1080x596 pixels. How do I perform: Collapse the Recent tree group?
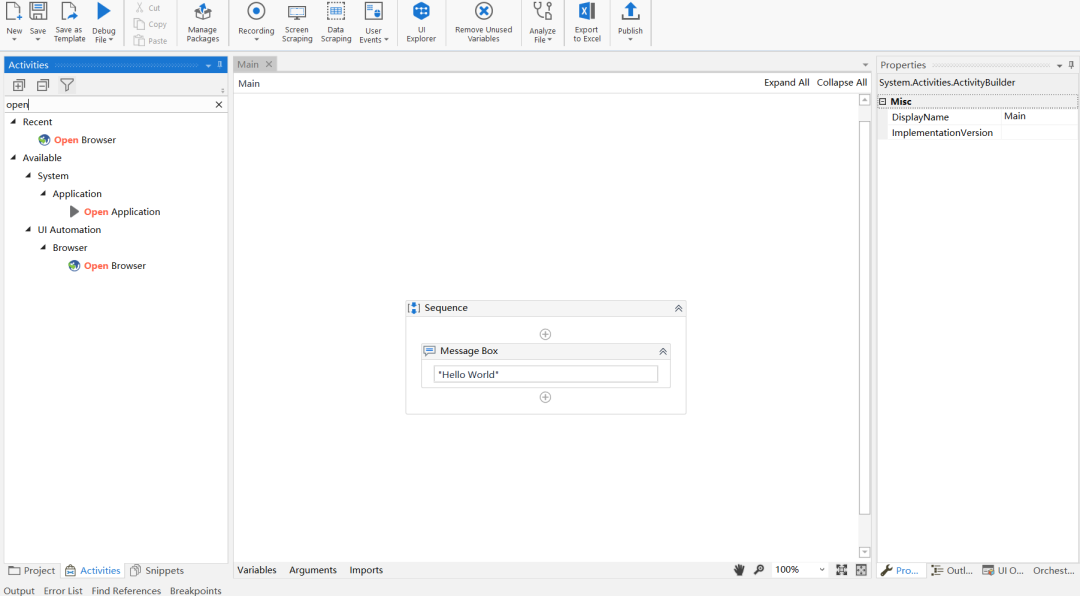13,121
